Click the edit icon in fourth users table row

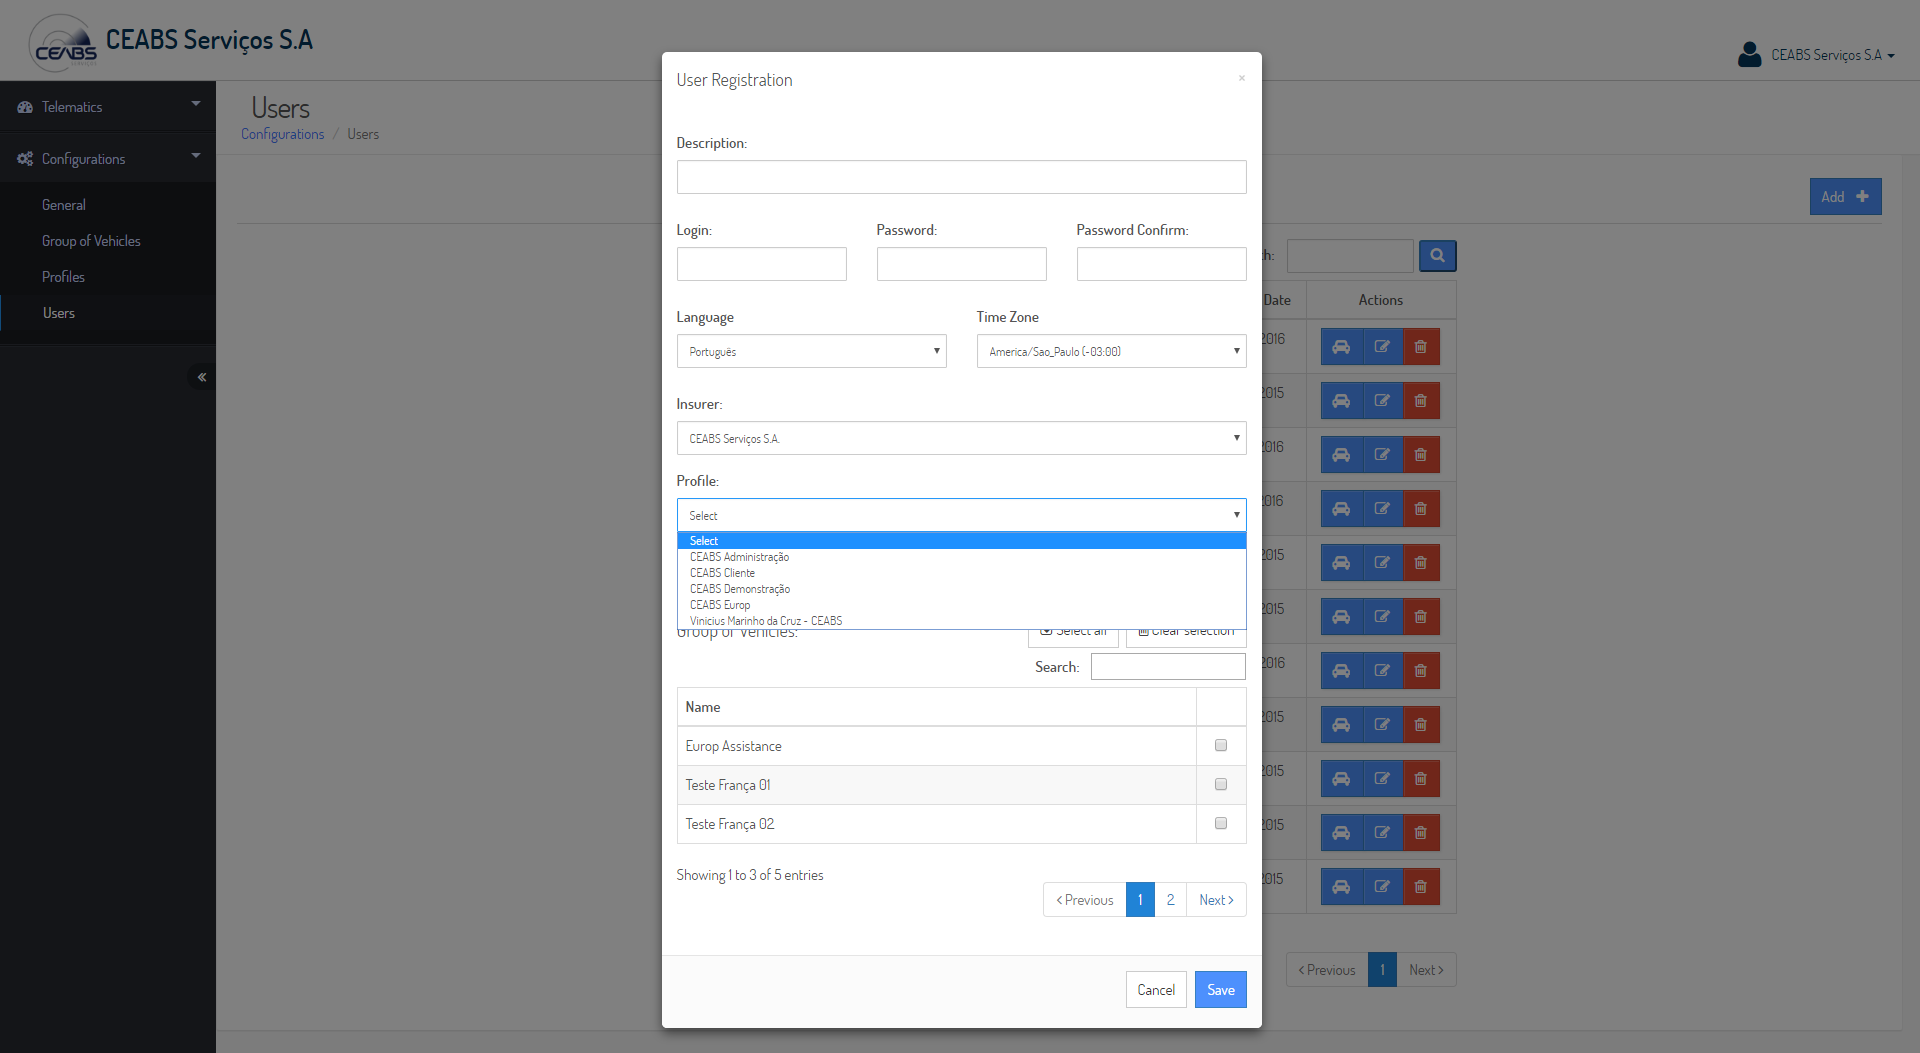click(x=1382, y=509)
